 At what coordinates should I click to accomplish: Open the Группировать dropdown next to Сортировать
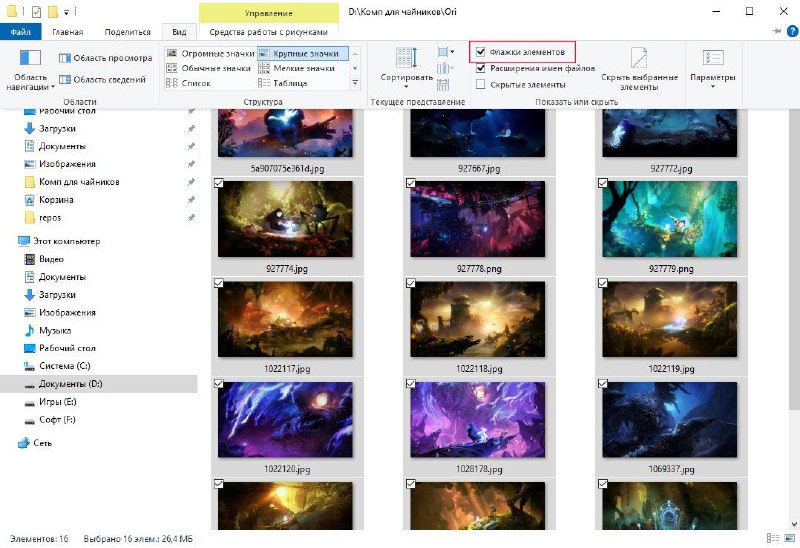[x=445, y=52]
